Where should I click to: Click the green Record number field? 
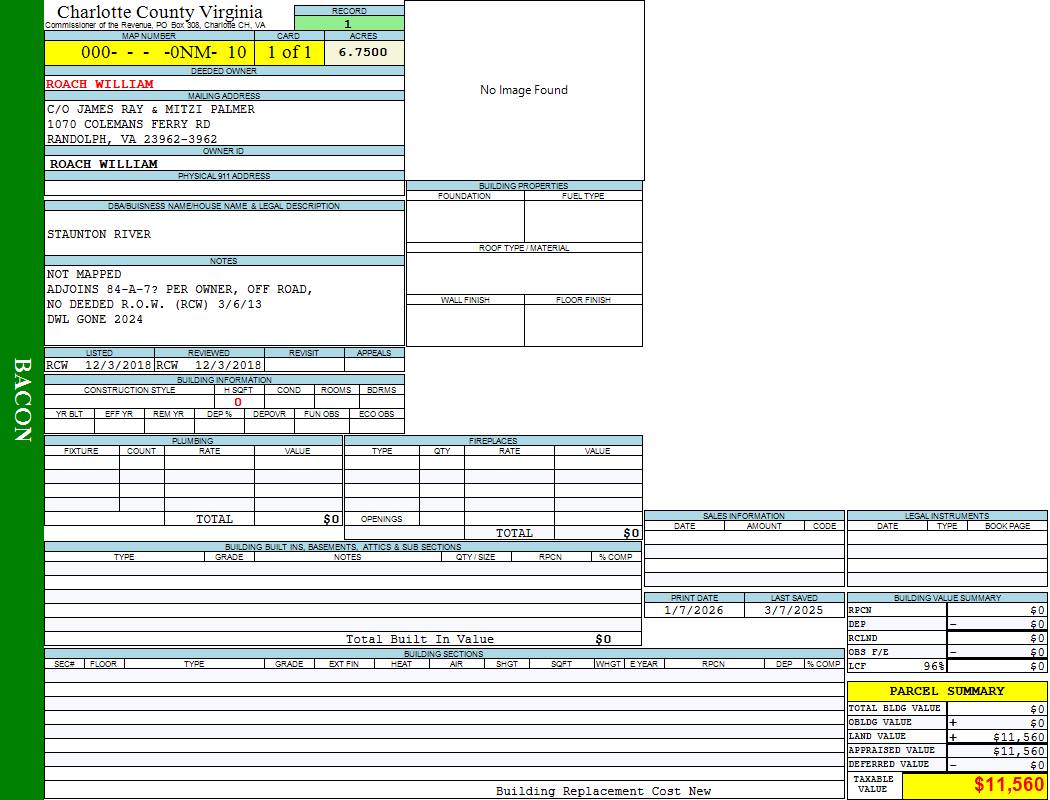coord(348,24)
